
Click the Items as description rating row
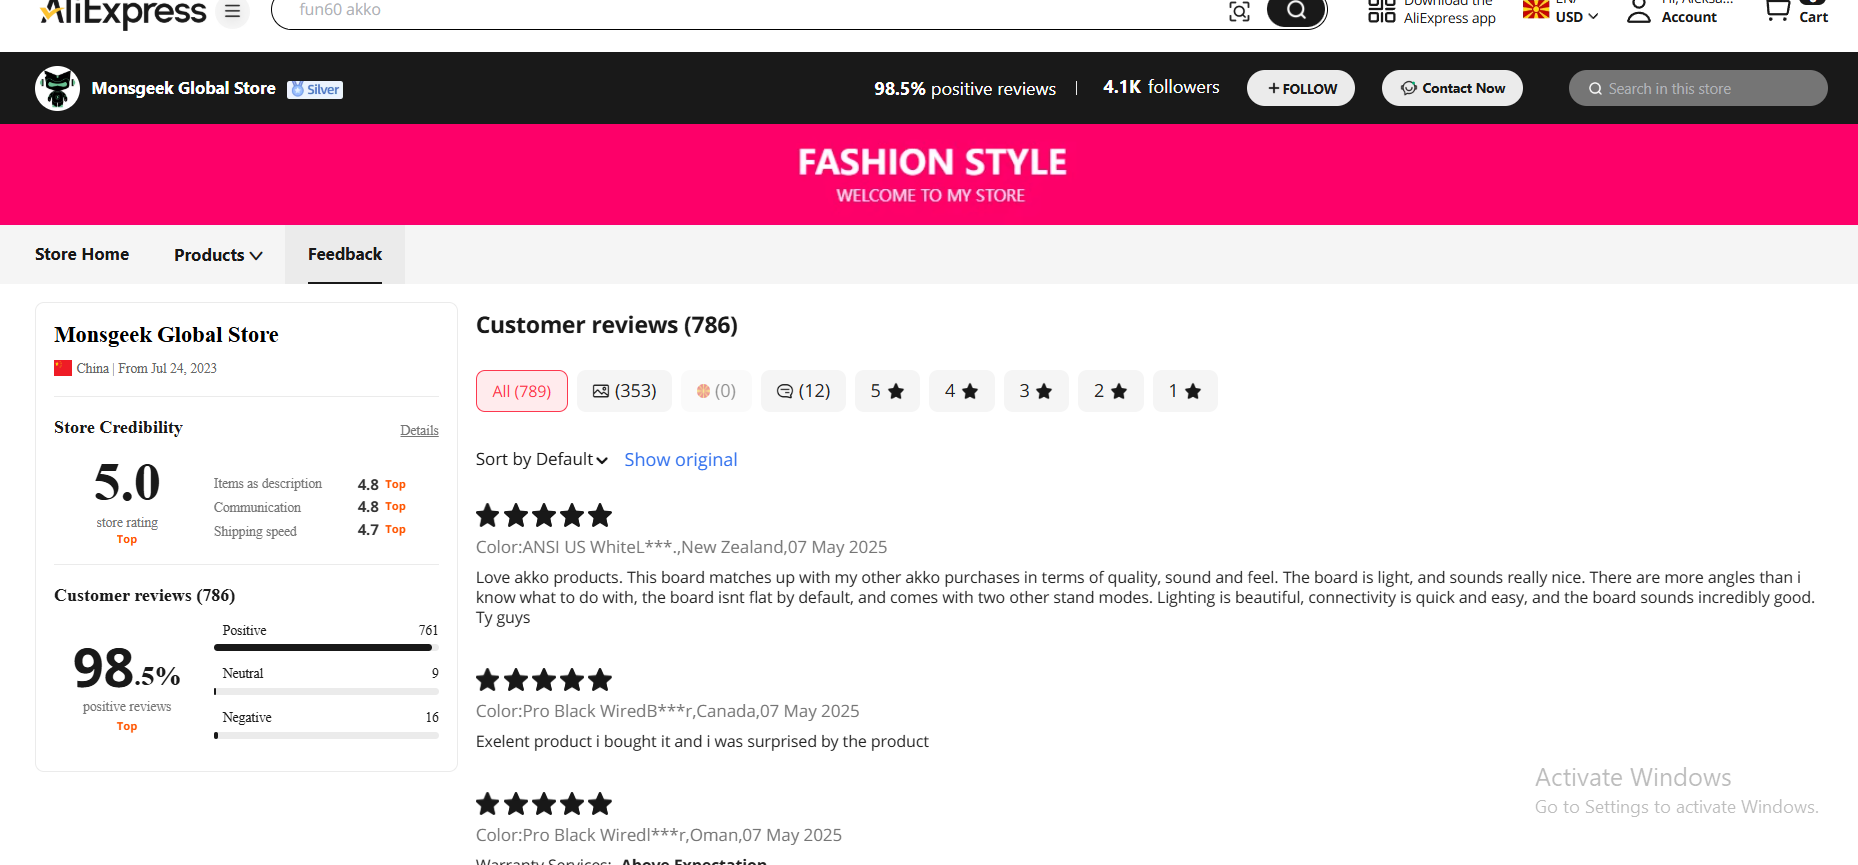coord(310,484)
